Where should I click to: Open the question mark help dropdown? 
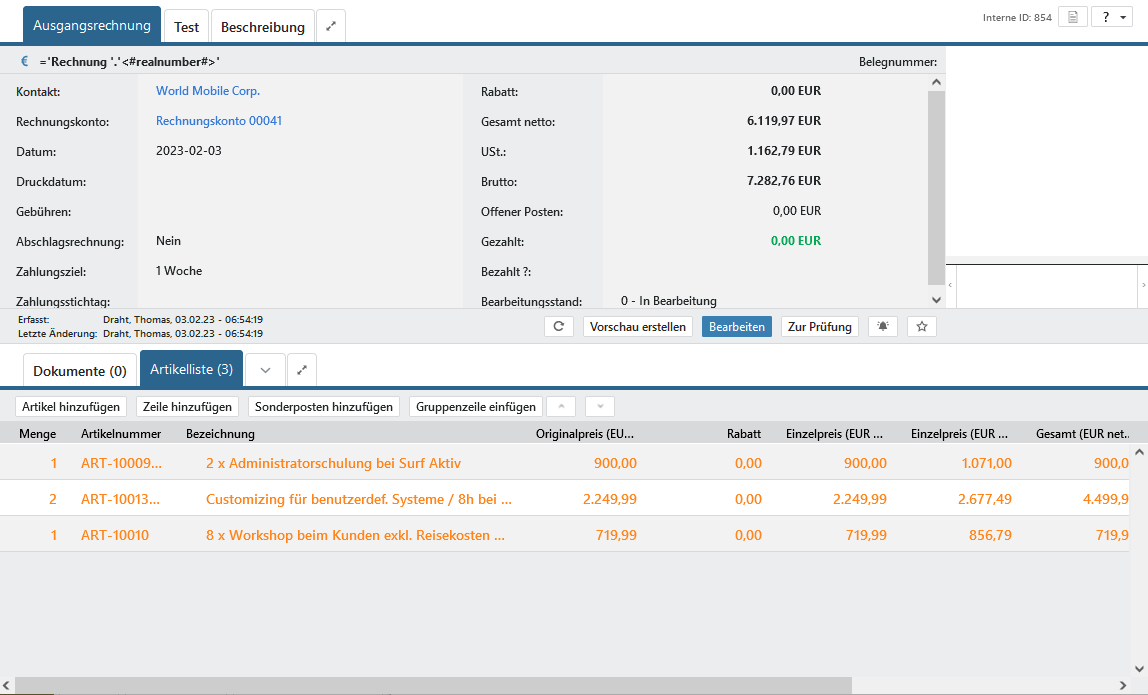coord(1111,18)
